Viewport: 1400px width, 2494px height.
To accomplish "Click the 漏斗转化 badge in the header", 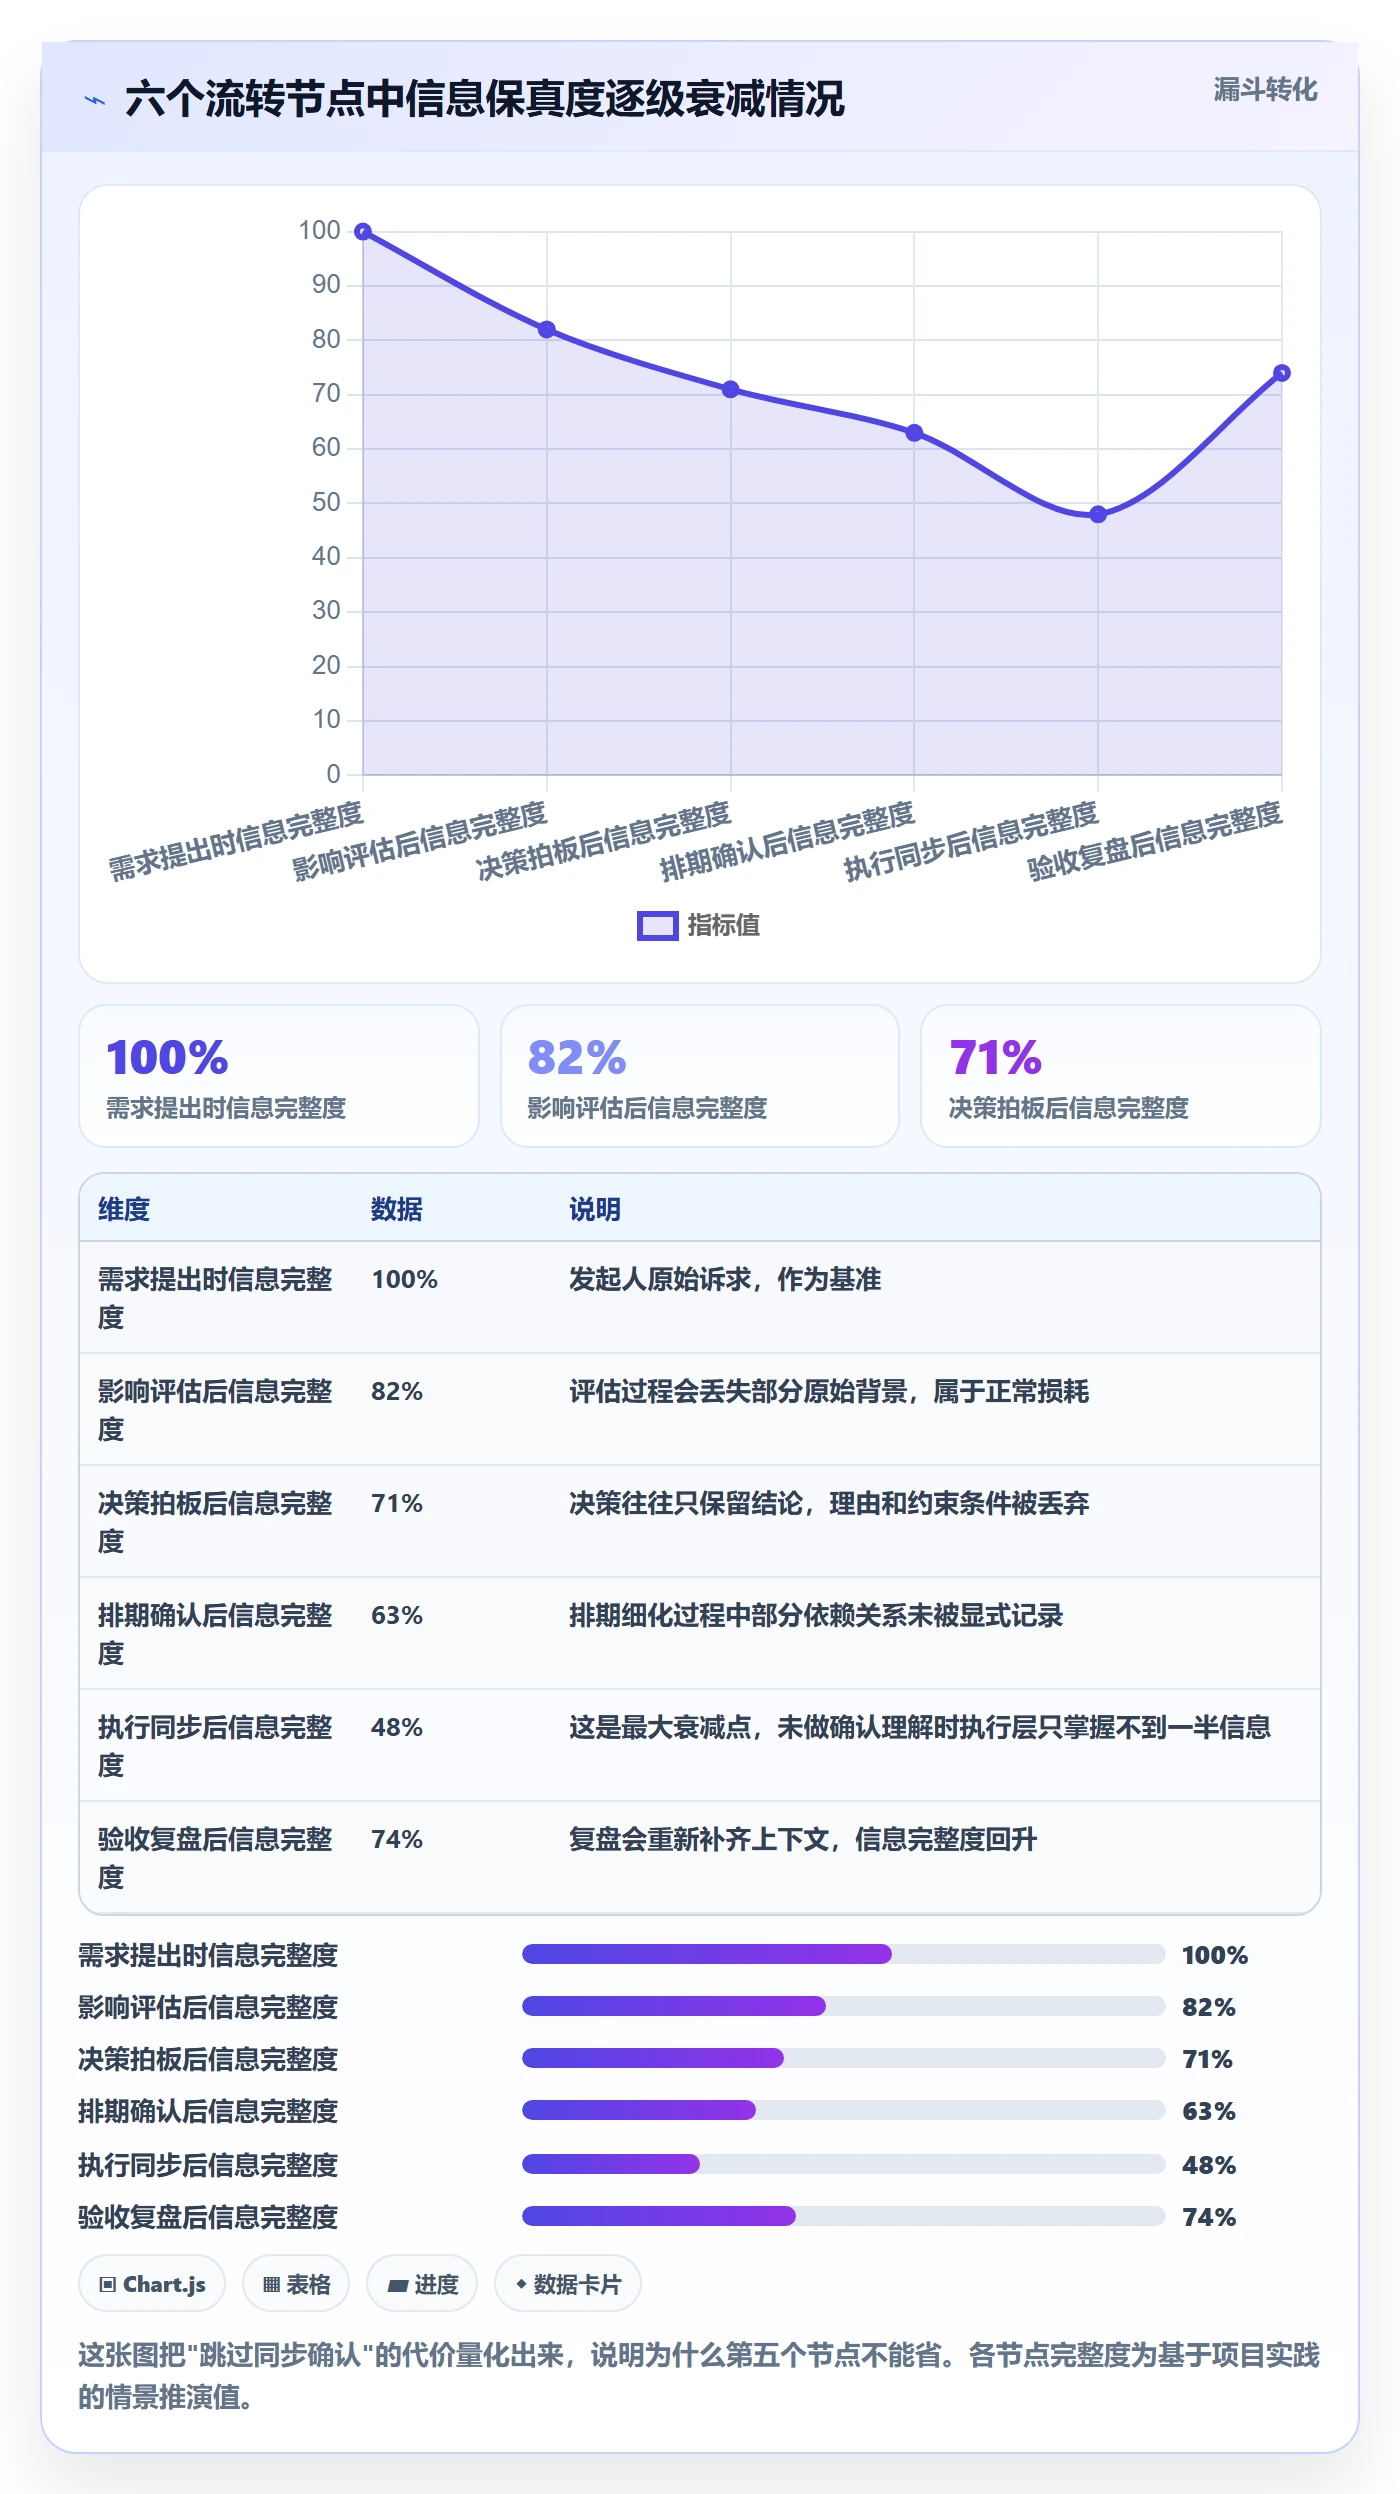I will pyautogui.click(x=1265, y=90).
